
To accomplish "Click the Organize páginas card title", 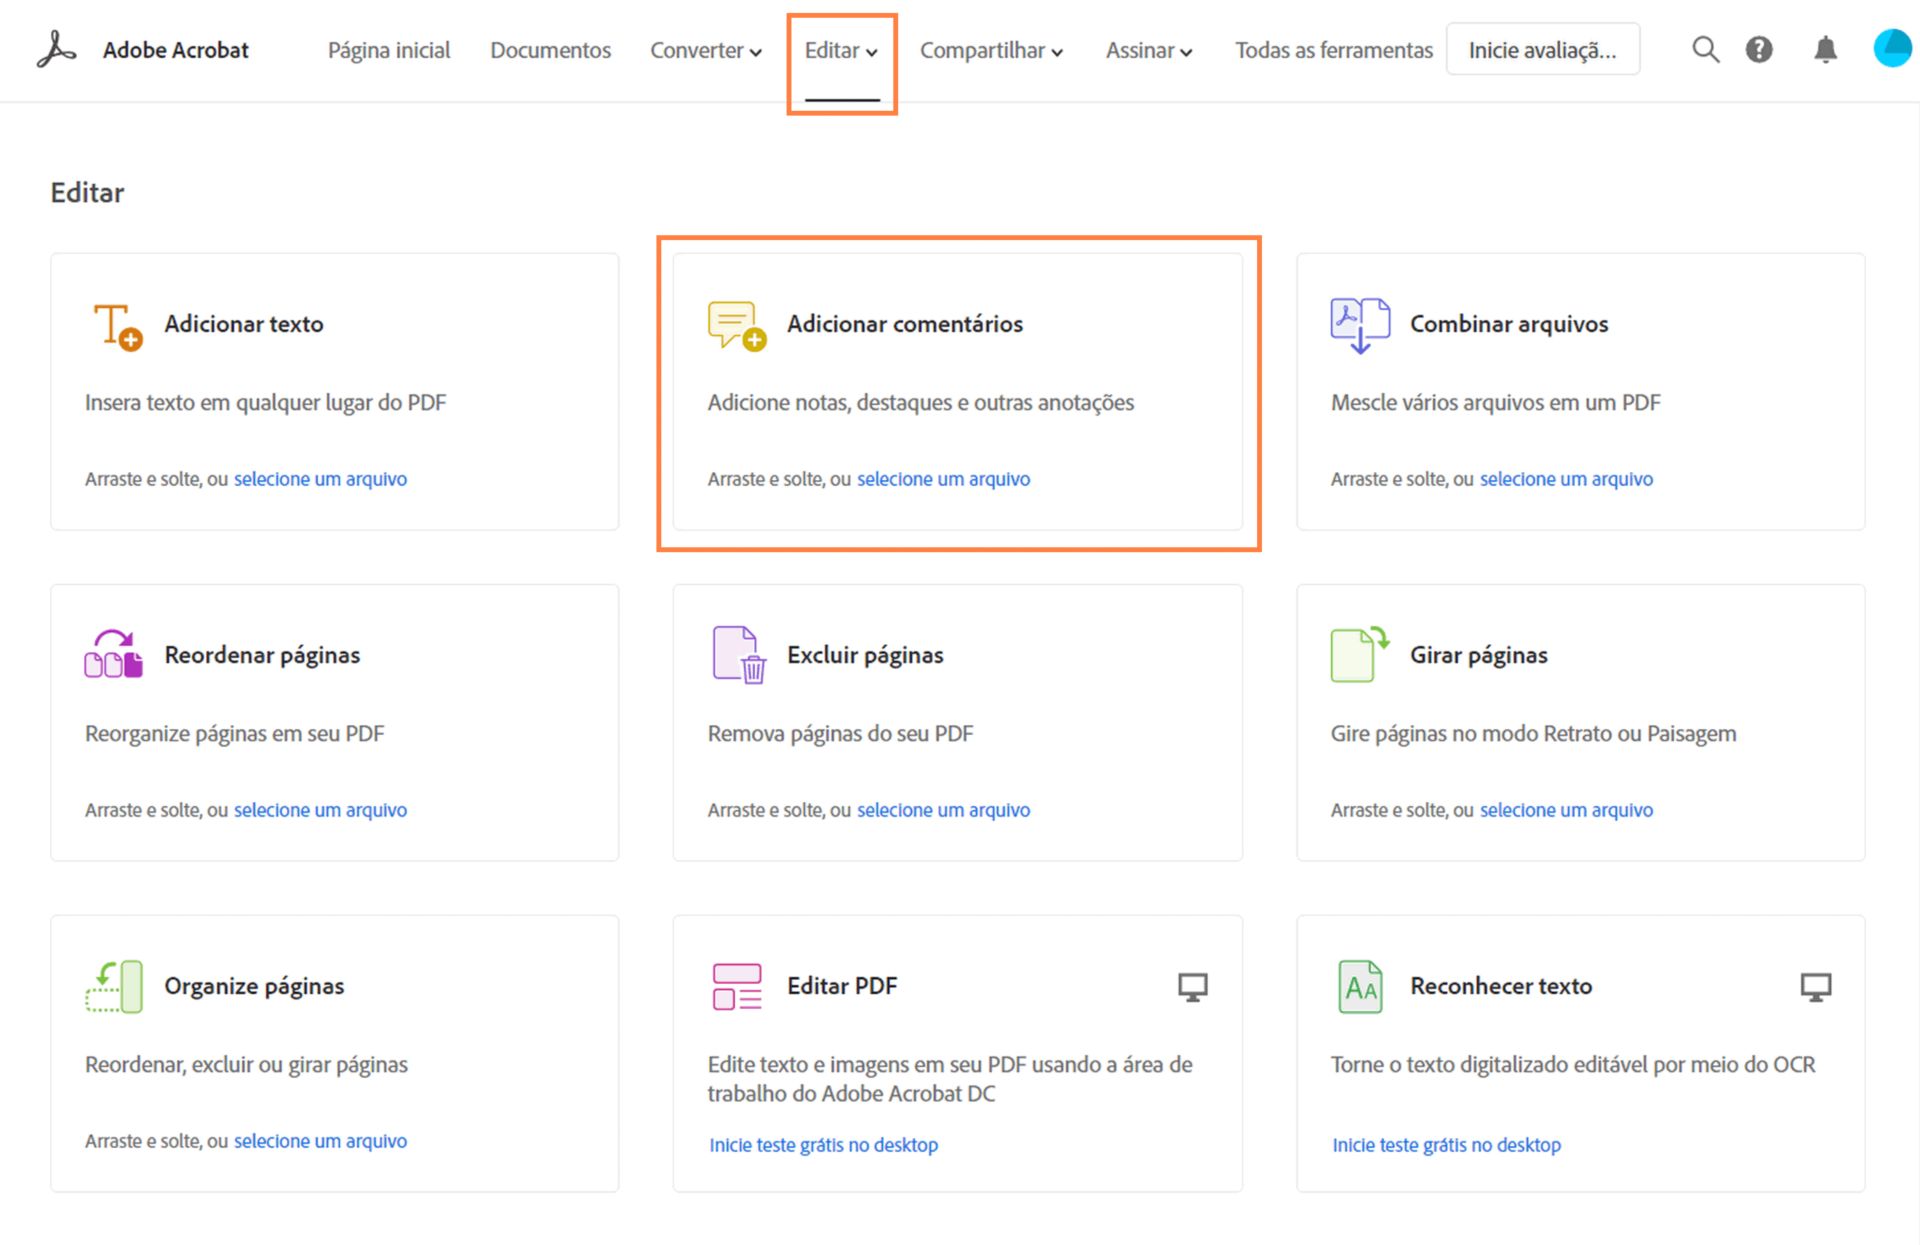I will [254, 986].
